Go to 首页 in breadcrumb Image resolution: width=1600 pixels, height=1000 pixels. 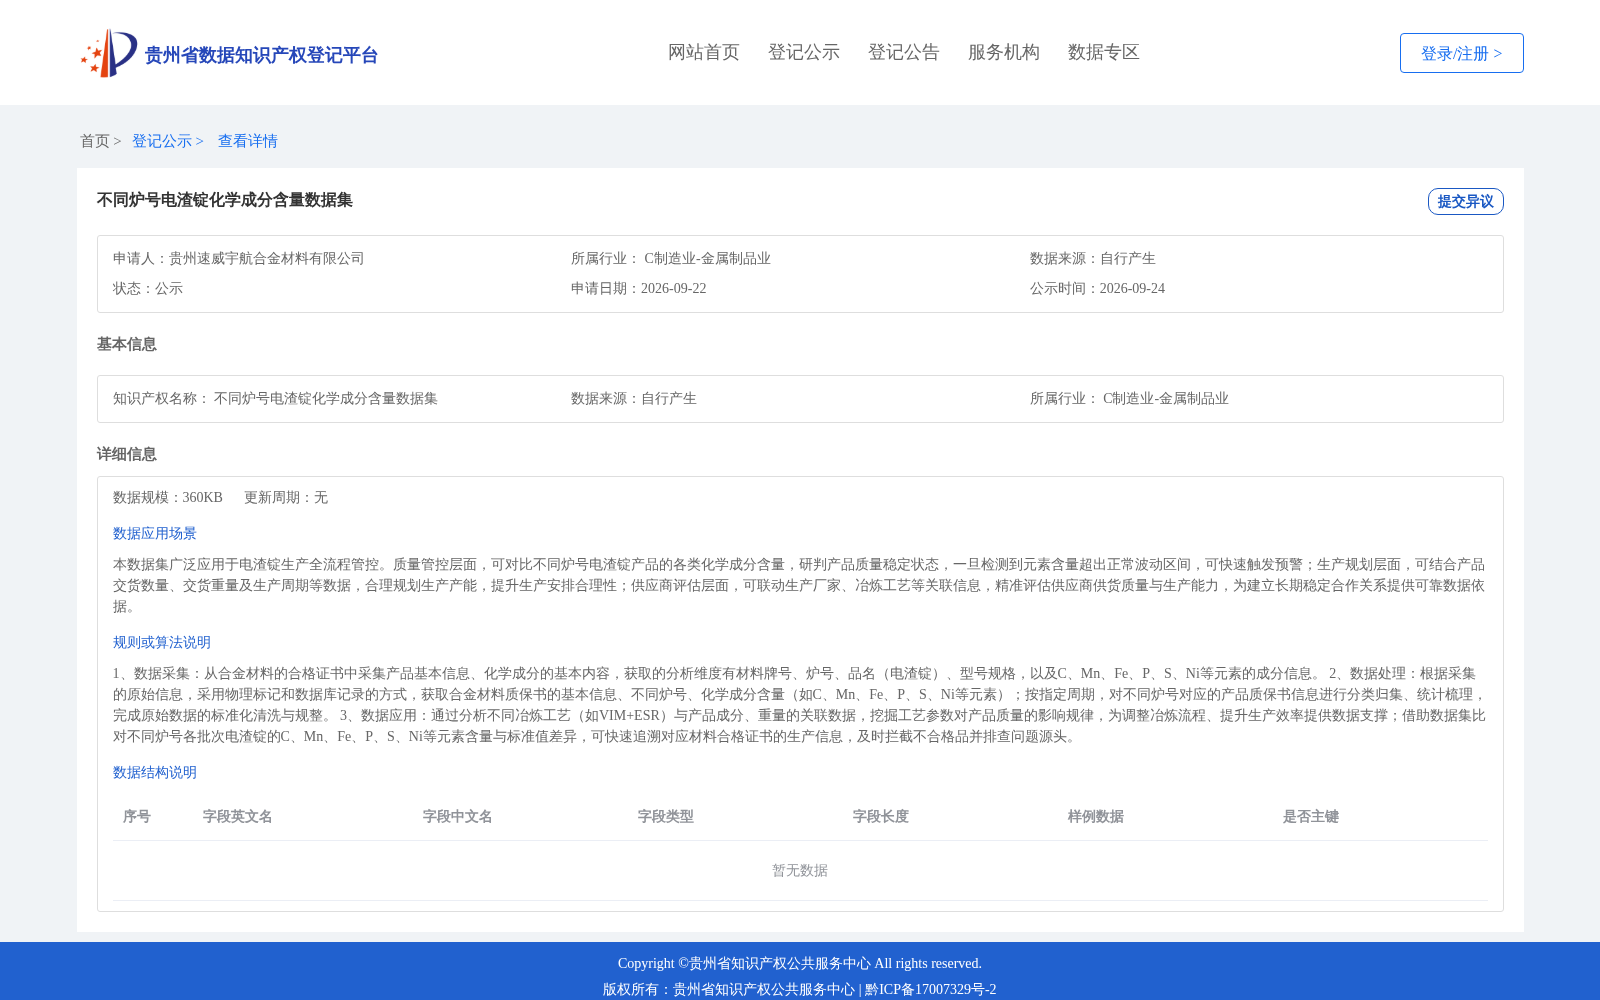point(95,141)
